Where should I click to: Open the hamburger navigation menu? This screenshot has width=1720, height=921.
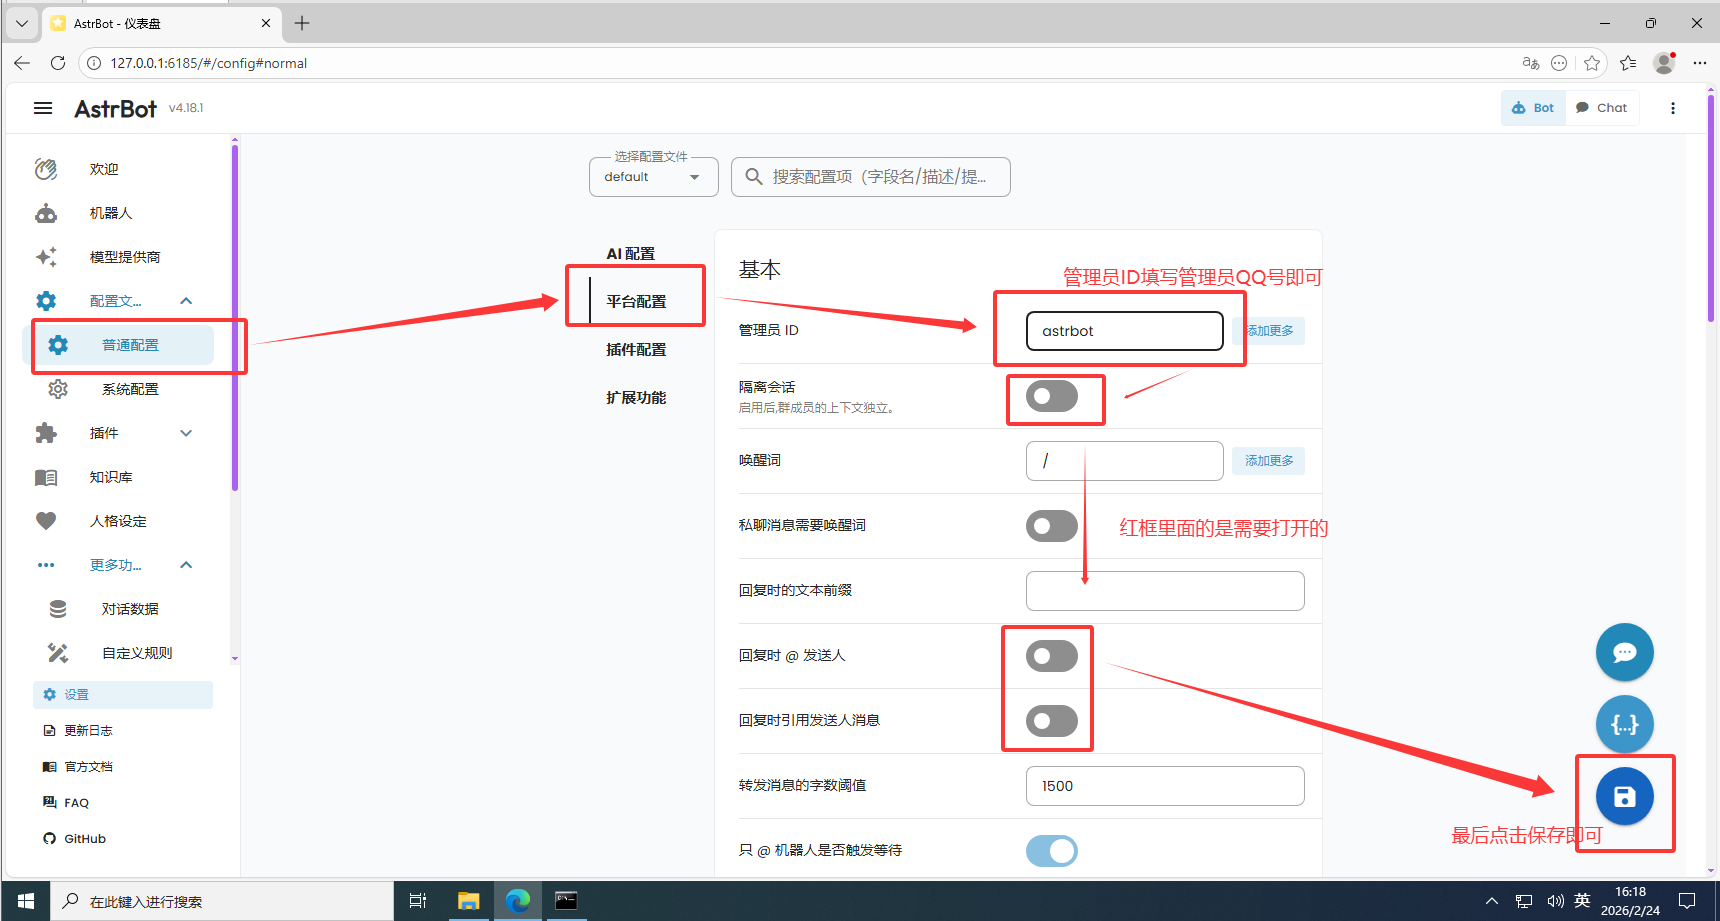click(43, 108)
